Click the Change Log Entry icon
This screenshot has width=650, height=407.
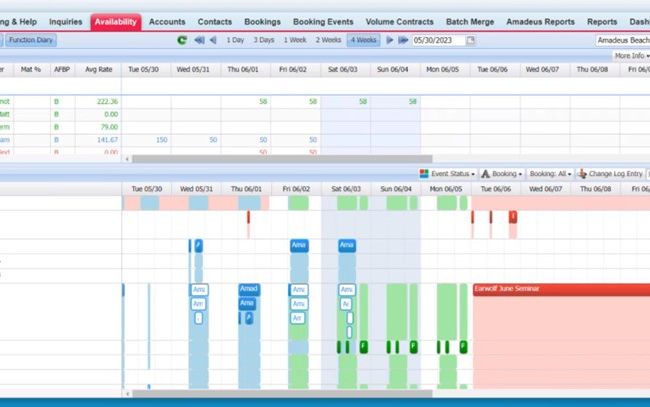tap(582, 174)
